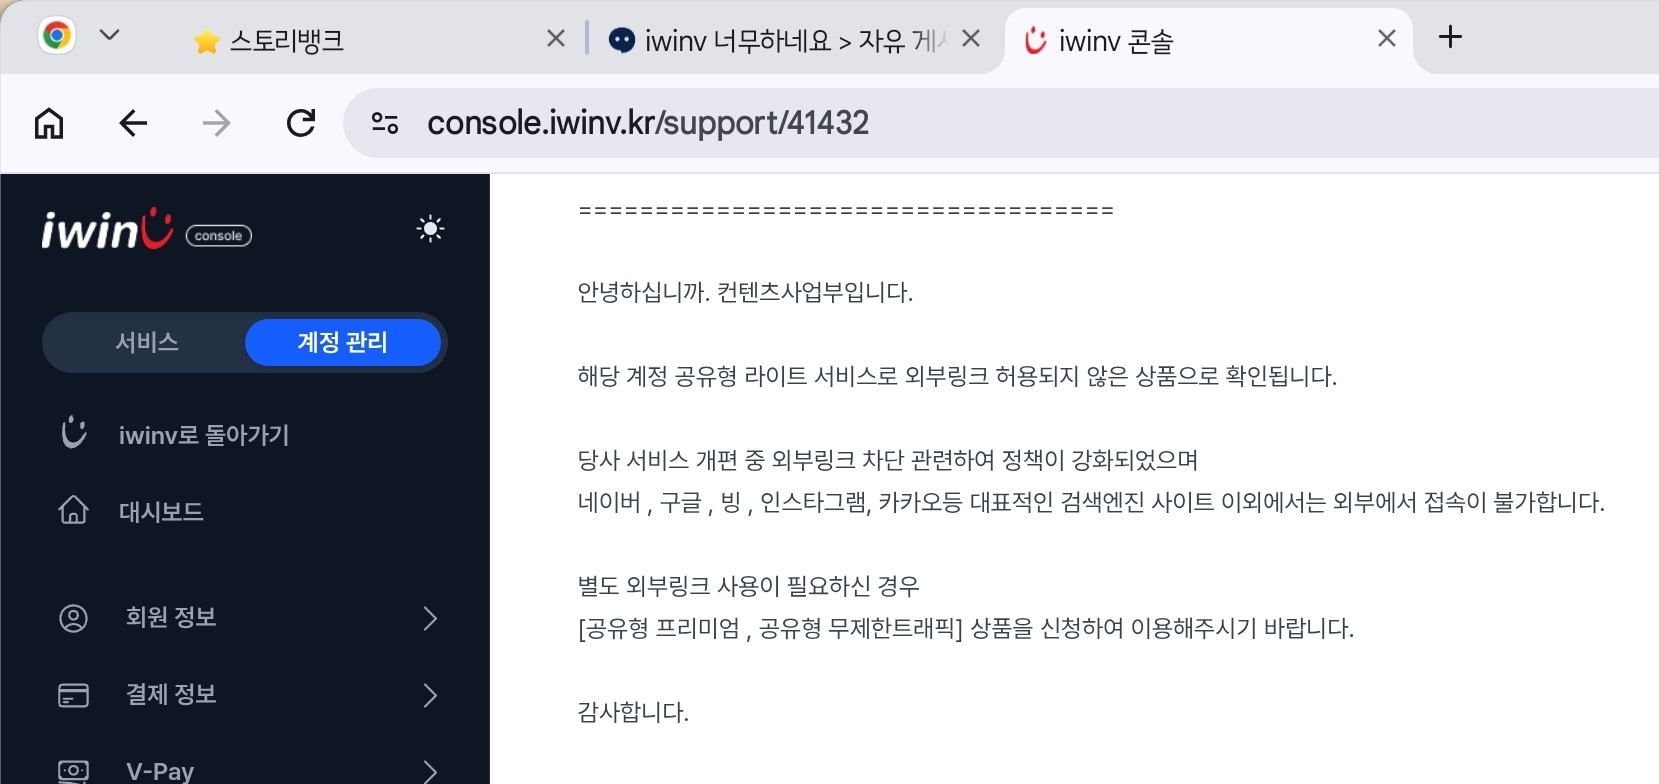Close the iwinv 콘솔 tab
Viewport: 1659px width, 784px height.
point(1387,39)
